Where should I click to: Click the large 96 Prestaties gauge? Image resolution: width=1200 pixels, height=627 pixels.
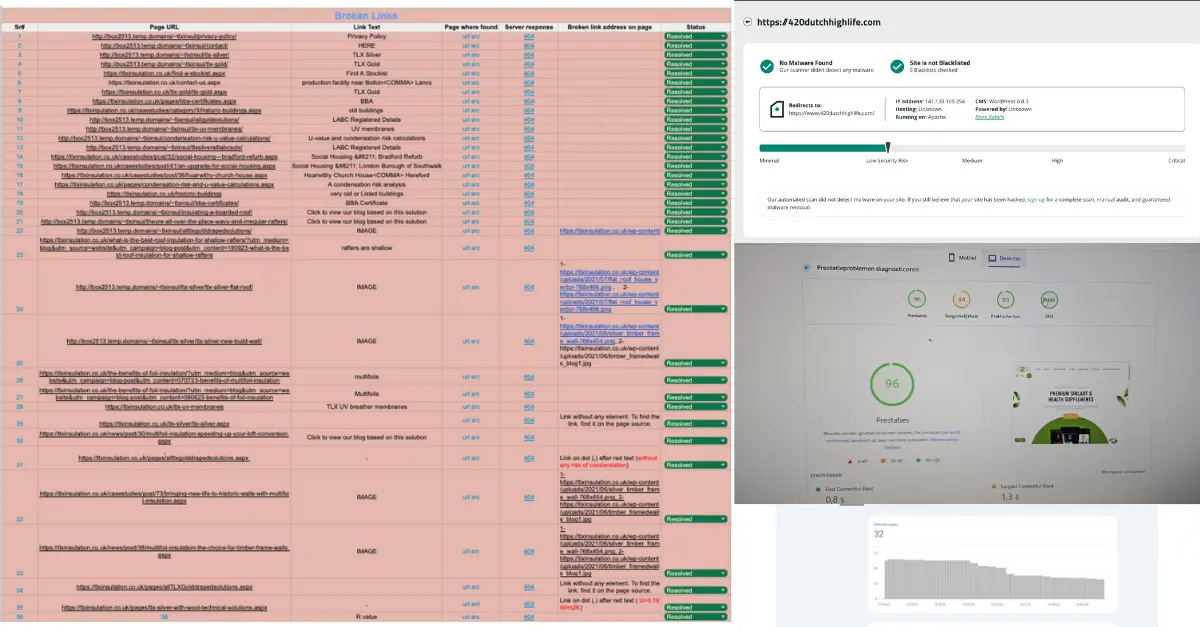pyautogui.click(x=892, y=386)
